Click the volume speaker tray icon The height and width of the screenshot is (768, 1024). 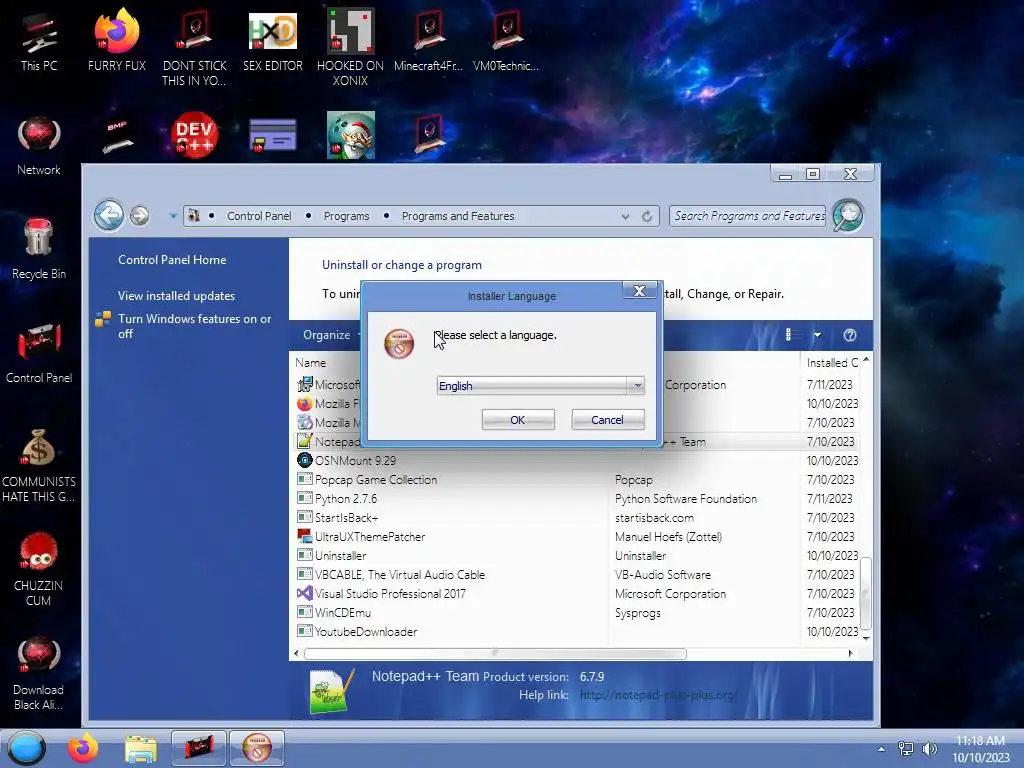pyautogui.click(x=929, y=749)
